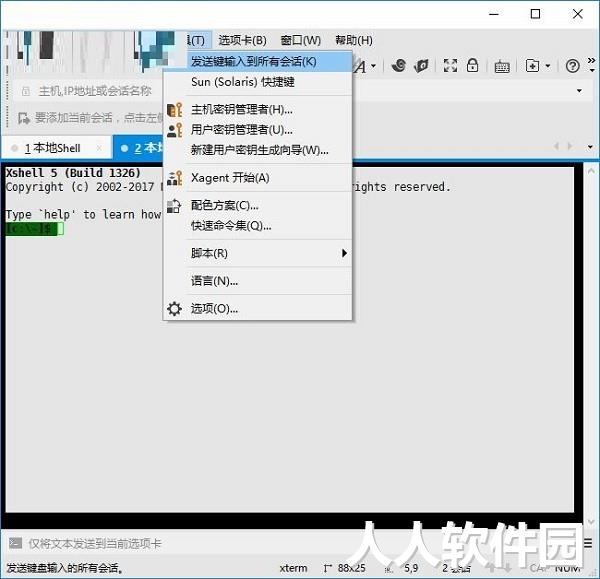Viewport: 600px width, 579px height.
Task: Click terminal scrollbar down arrow
Action: (x=591, y=521)
